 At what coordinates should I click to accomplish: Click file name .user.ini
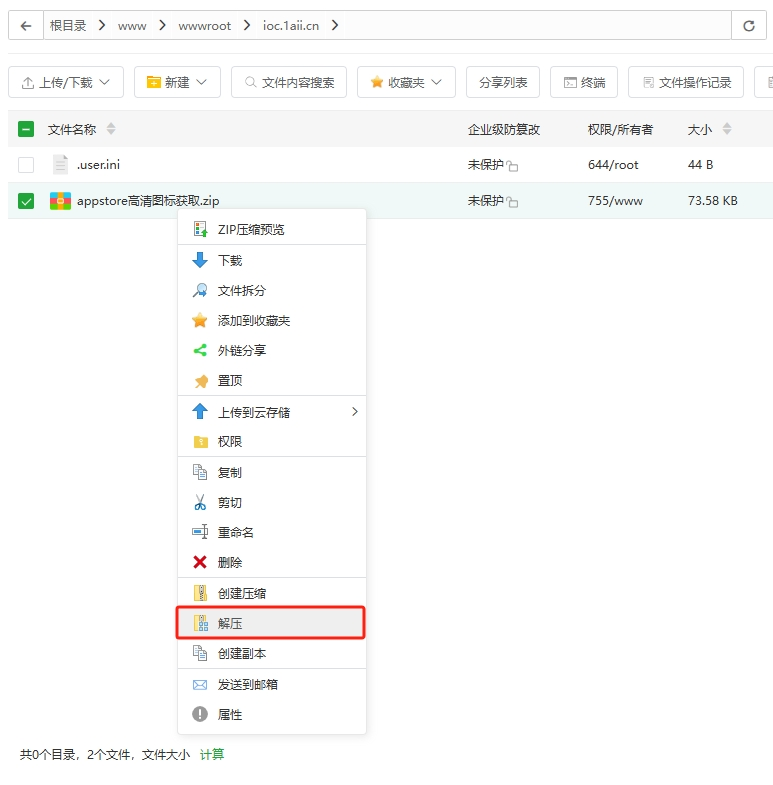(x=98, y=165)
